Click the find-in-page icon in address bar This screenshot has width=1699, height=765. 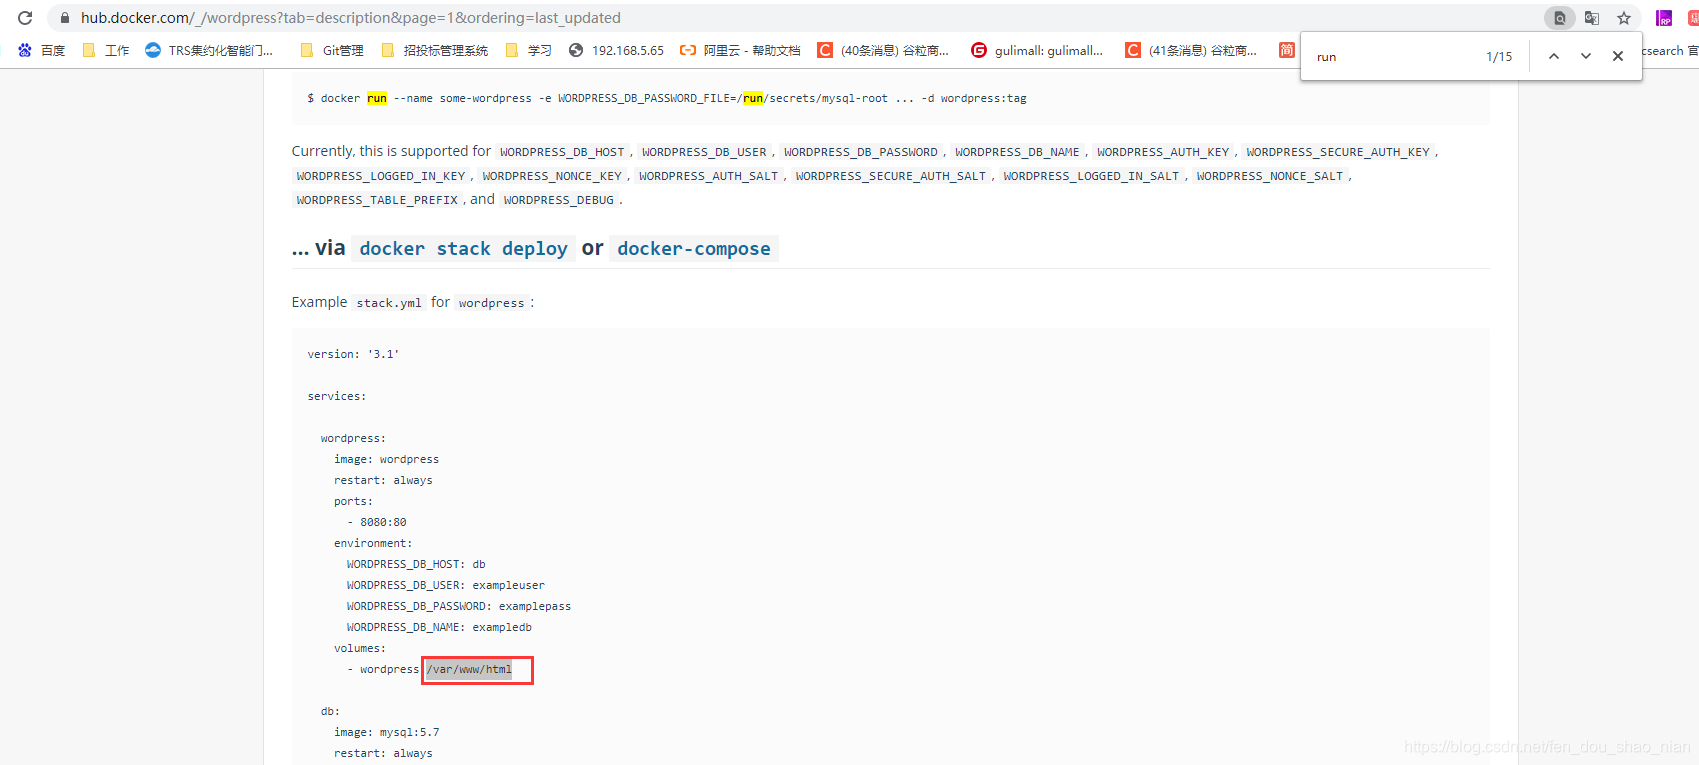point(1560,18)
